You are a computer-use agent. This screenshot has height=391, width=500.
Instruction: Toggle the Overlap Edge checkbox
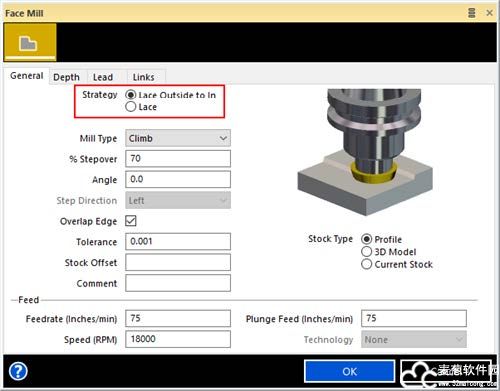click(x=131, y=221)
